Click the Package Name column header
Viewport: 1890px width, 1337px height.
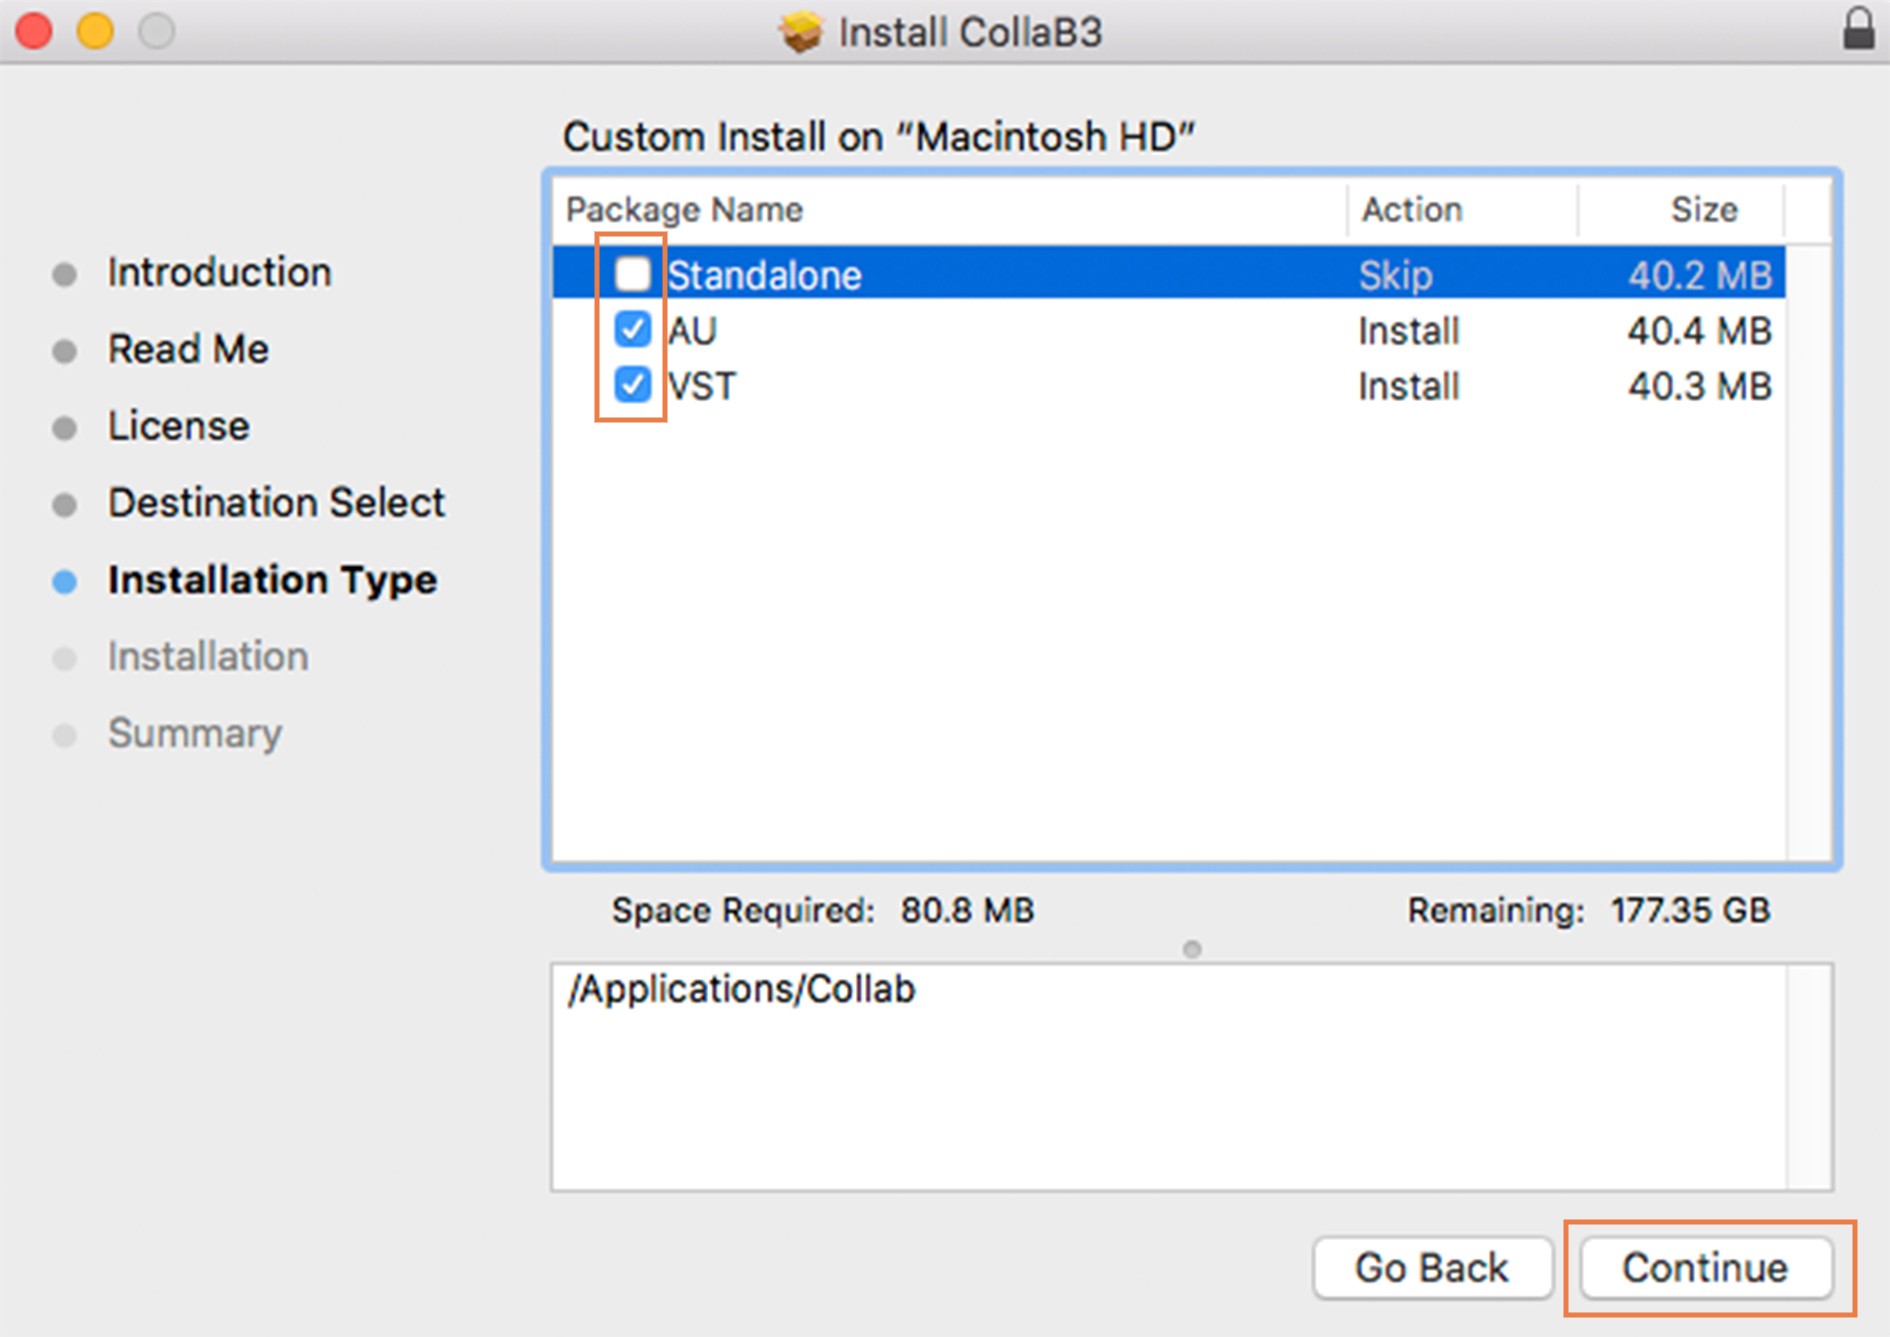click(684, 210)
